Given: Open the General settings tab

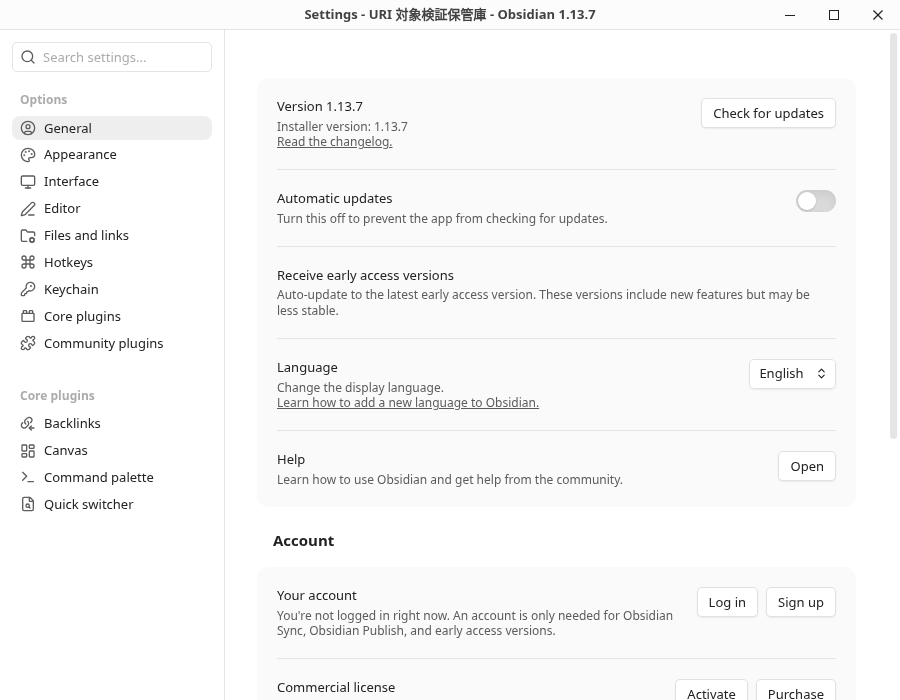Looking at the screenshot, I should tap(112, 128).
